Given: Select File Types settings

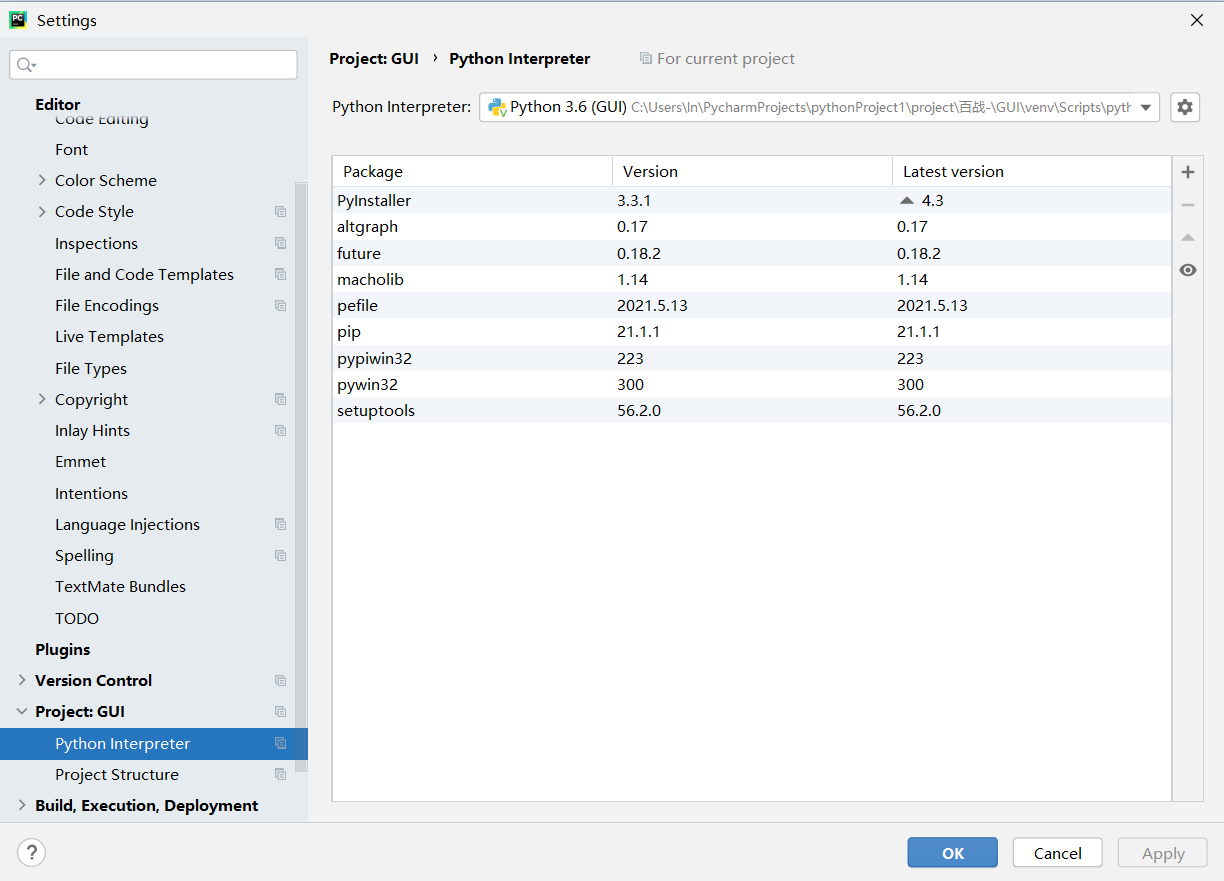Looking at the screenshot, I should coord(91,368).
